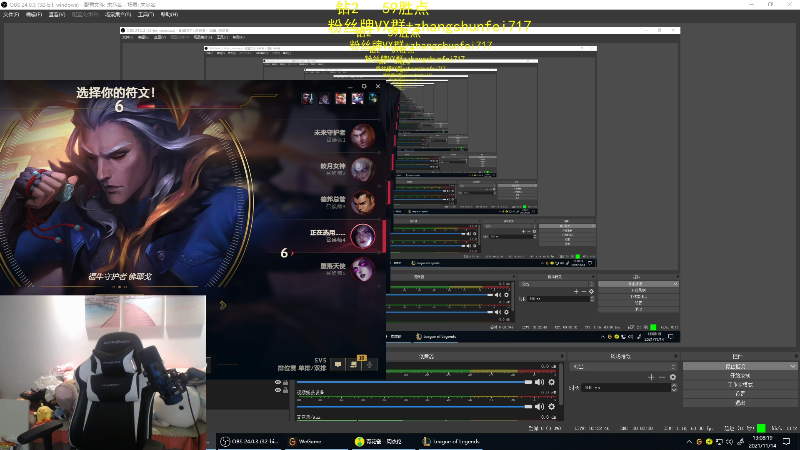Click fourth enemy champion icon at top

[x=357, y=98]
